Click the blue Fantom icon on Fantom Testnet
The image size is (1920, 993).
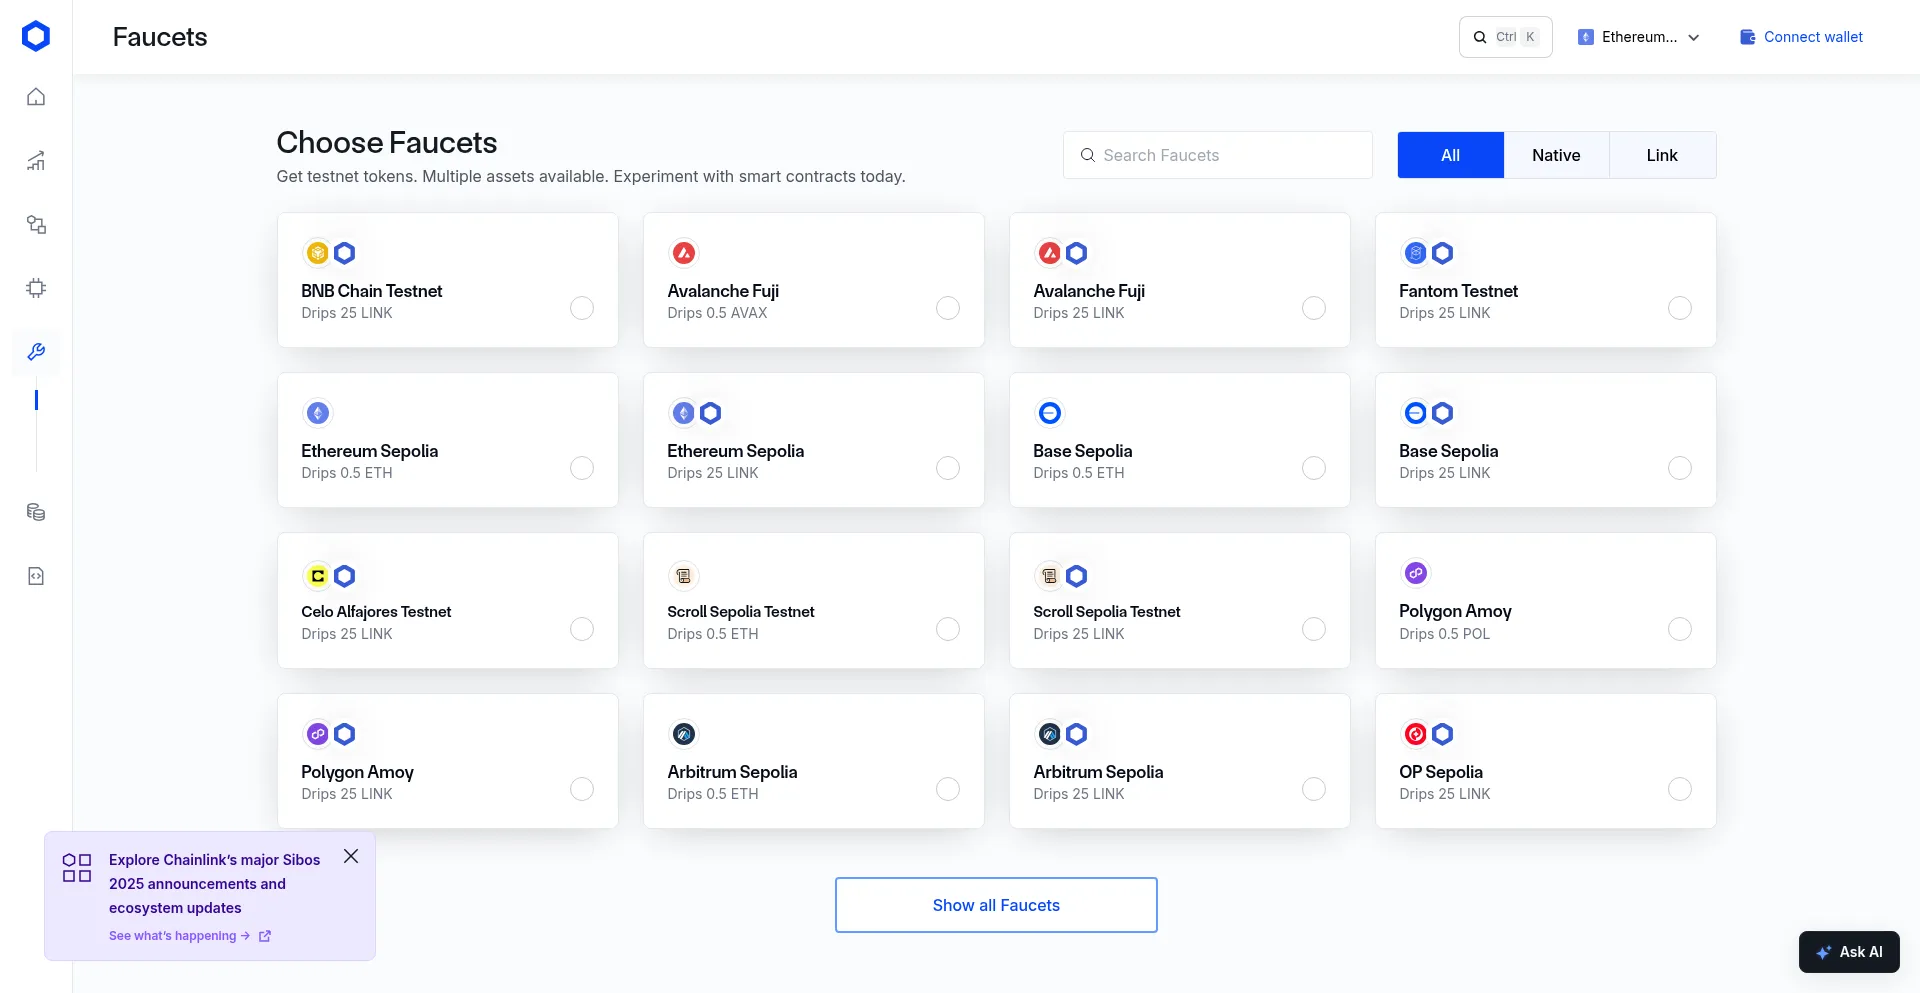1415,253
